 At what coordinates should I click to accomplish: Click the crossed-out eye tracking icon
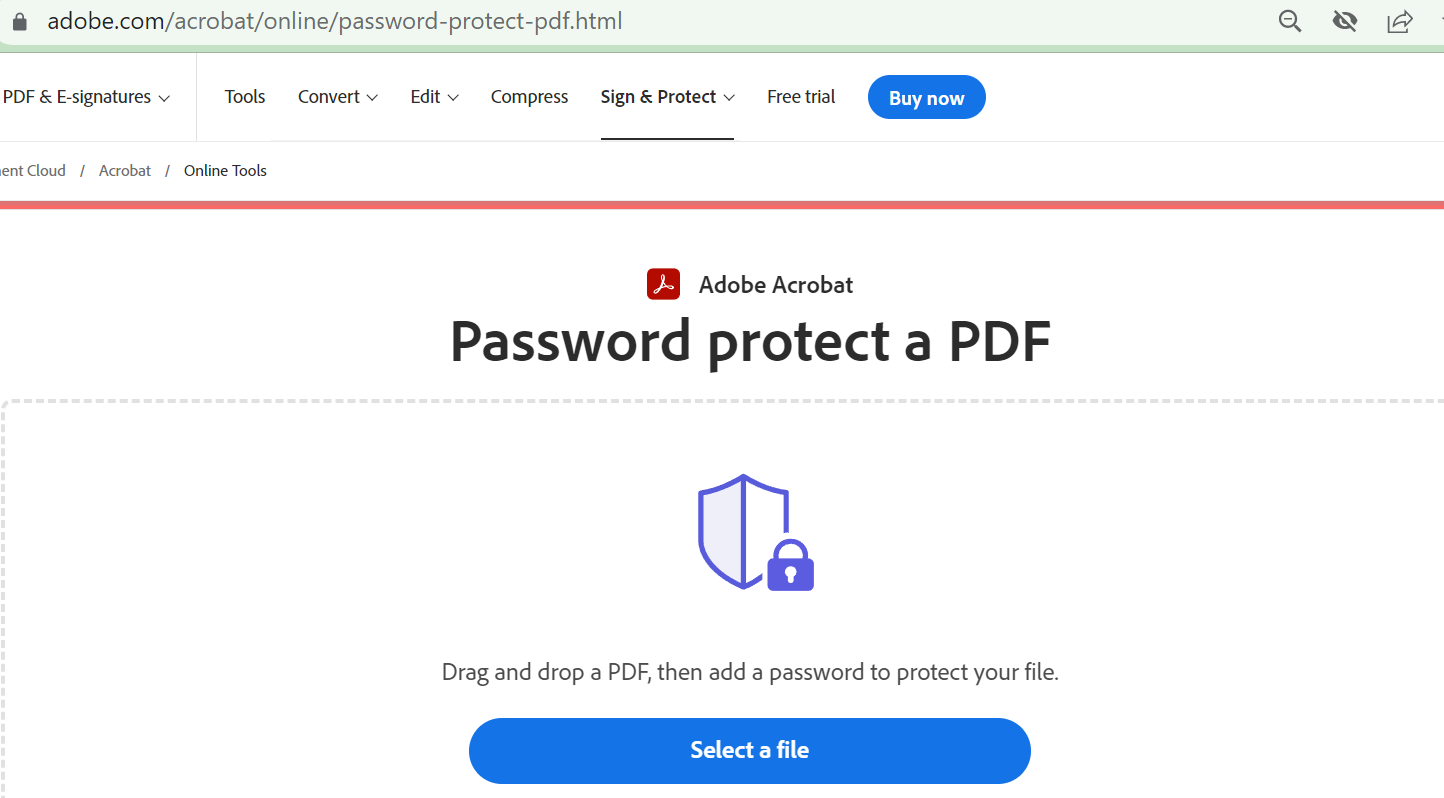point(1345,21)
